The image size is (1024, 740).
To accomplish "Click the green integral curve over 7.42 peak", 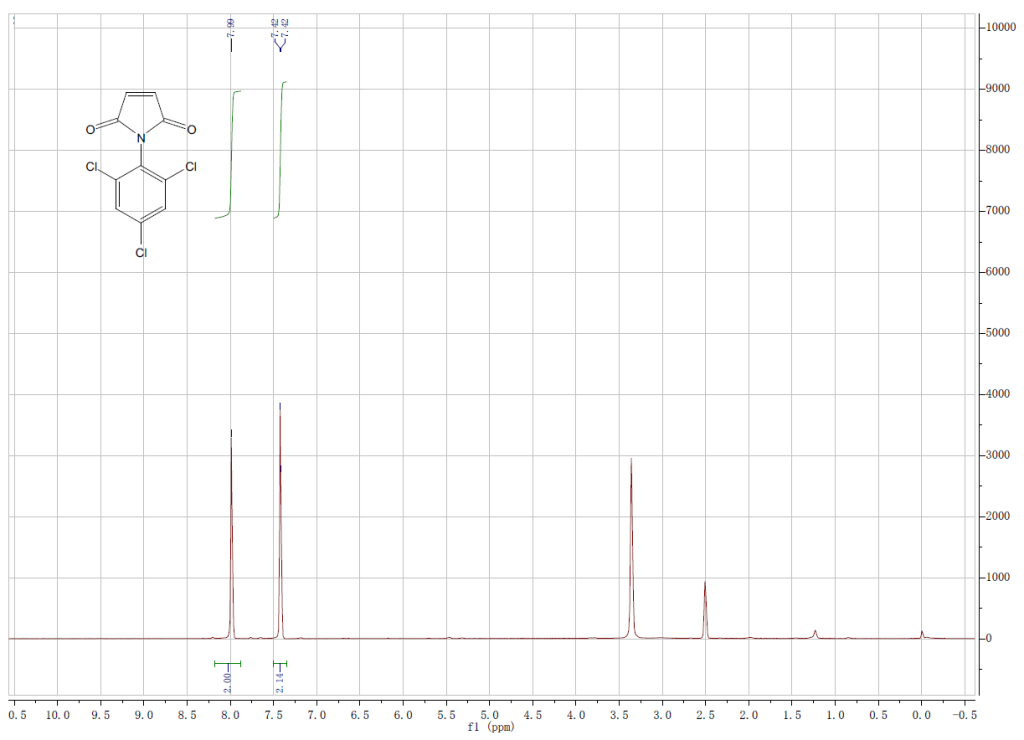I will point(280,150).
